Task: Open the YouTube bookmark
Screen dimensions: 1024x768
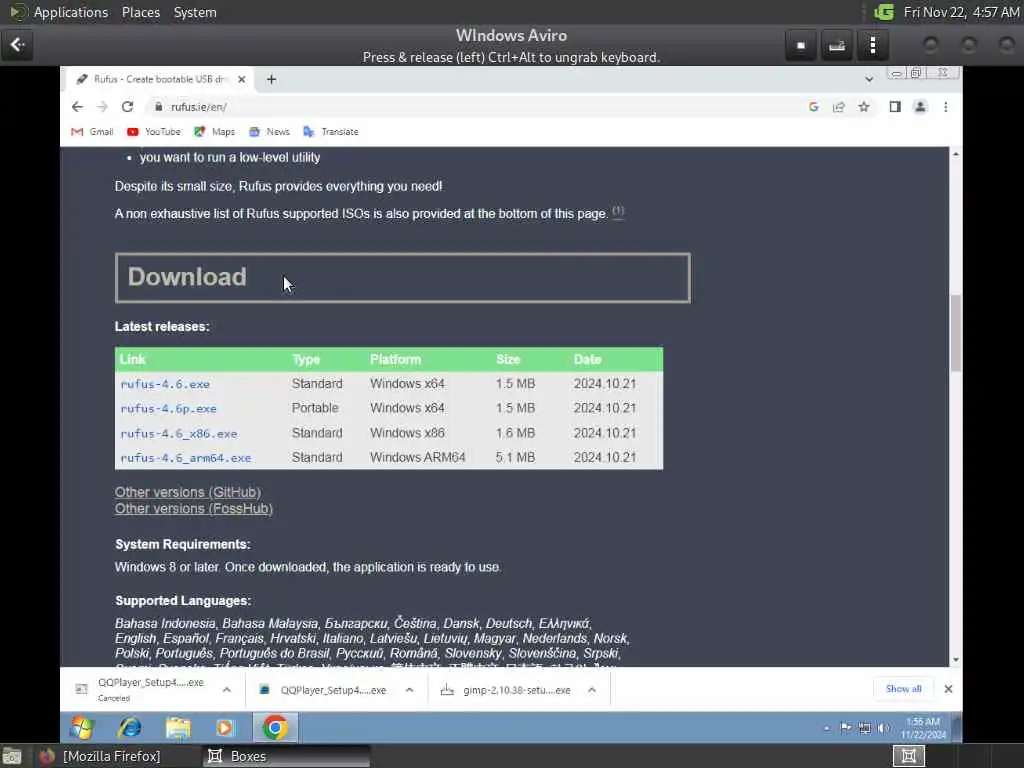Action: (154, 131)
